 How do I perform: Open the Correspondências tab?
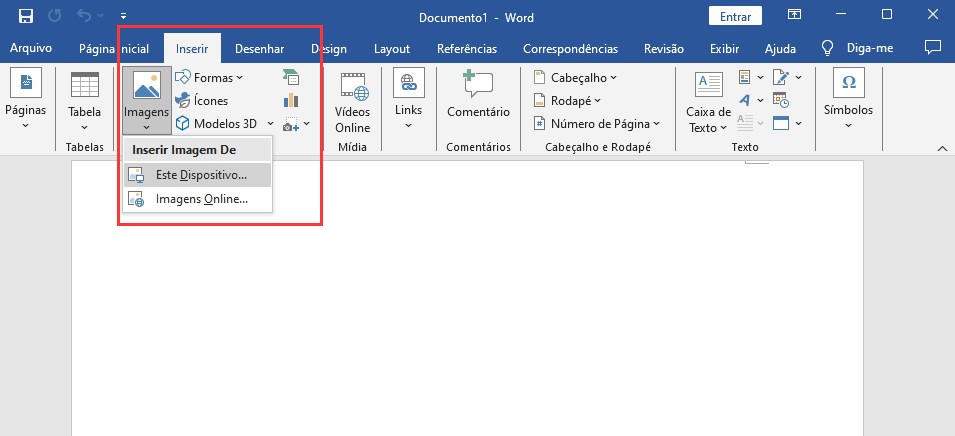click(570, 49)
